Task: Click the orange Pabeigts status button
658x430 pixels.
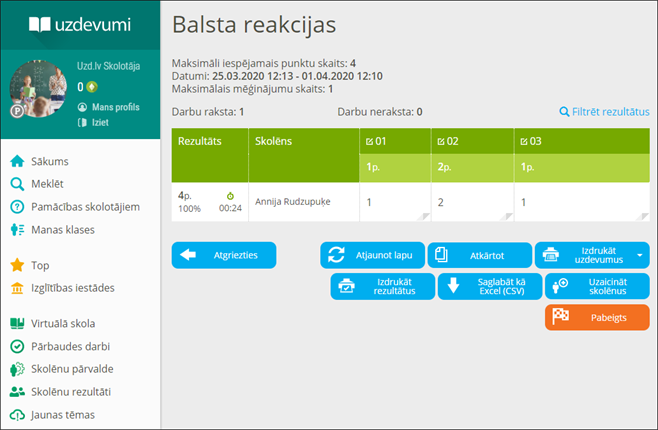Action: click(x=597, y=317)
